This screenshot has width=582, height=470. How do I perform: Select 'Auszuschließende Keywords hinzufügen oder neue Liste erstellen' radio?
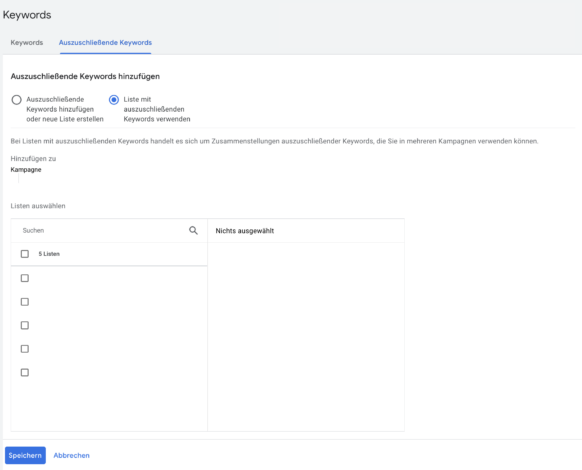coord(16,100)
